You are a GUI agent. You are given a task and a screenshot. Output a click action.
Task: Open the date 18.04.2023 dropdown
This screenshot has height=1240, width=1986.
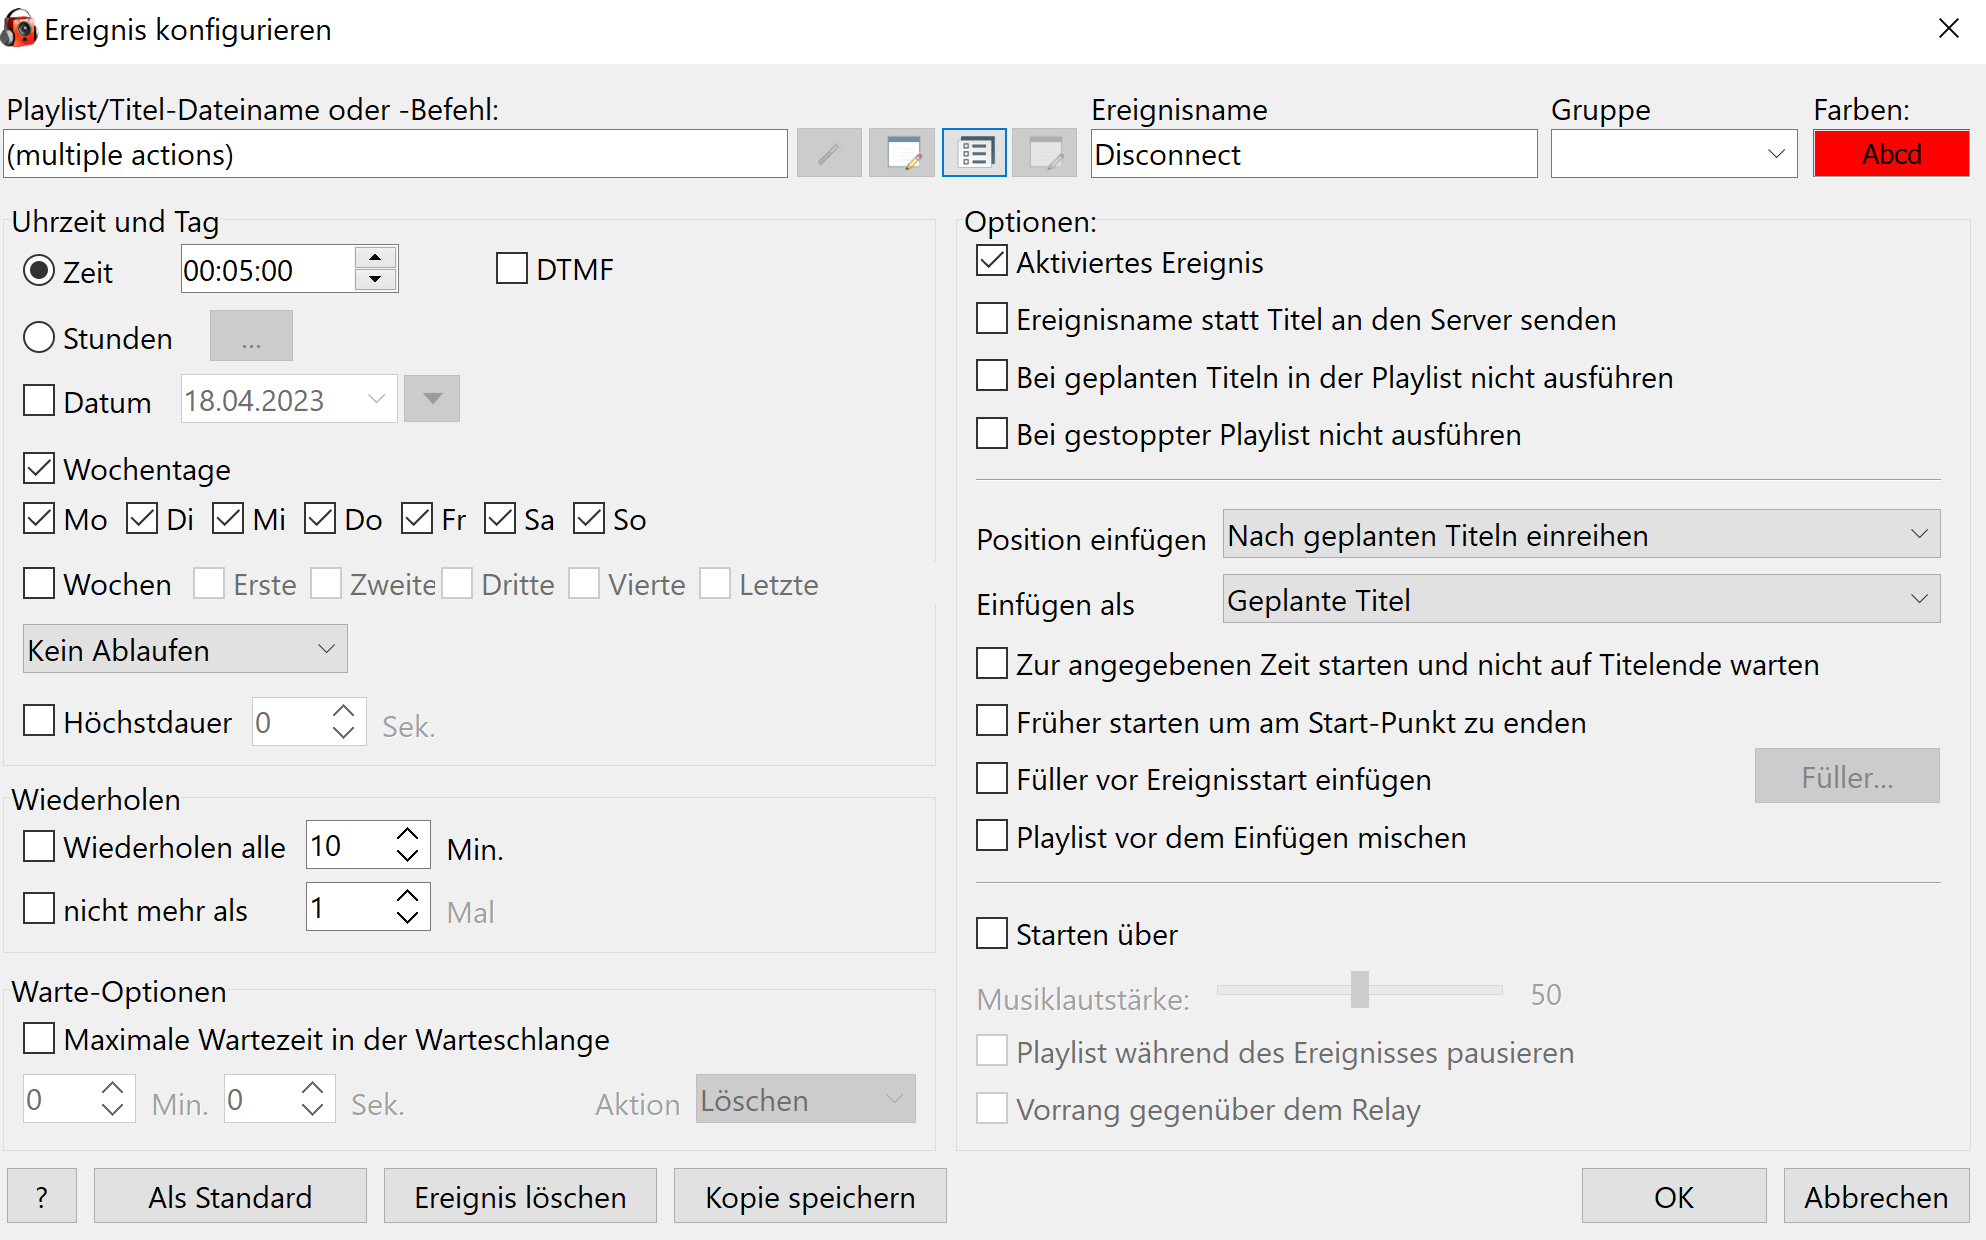289,399
